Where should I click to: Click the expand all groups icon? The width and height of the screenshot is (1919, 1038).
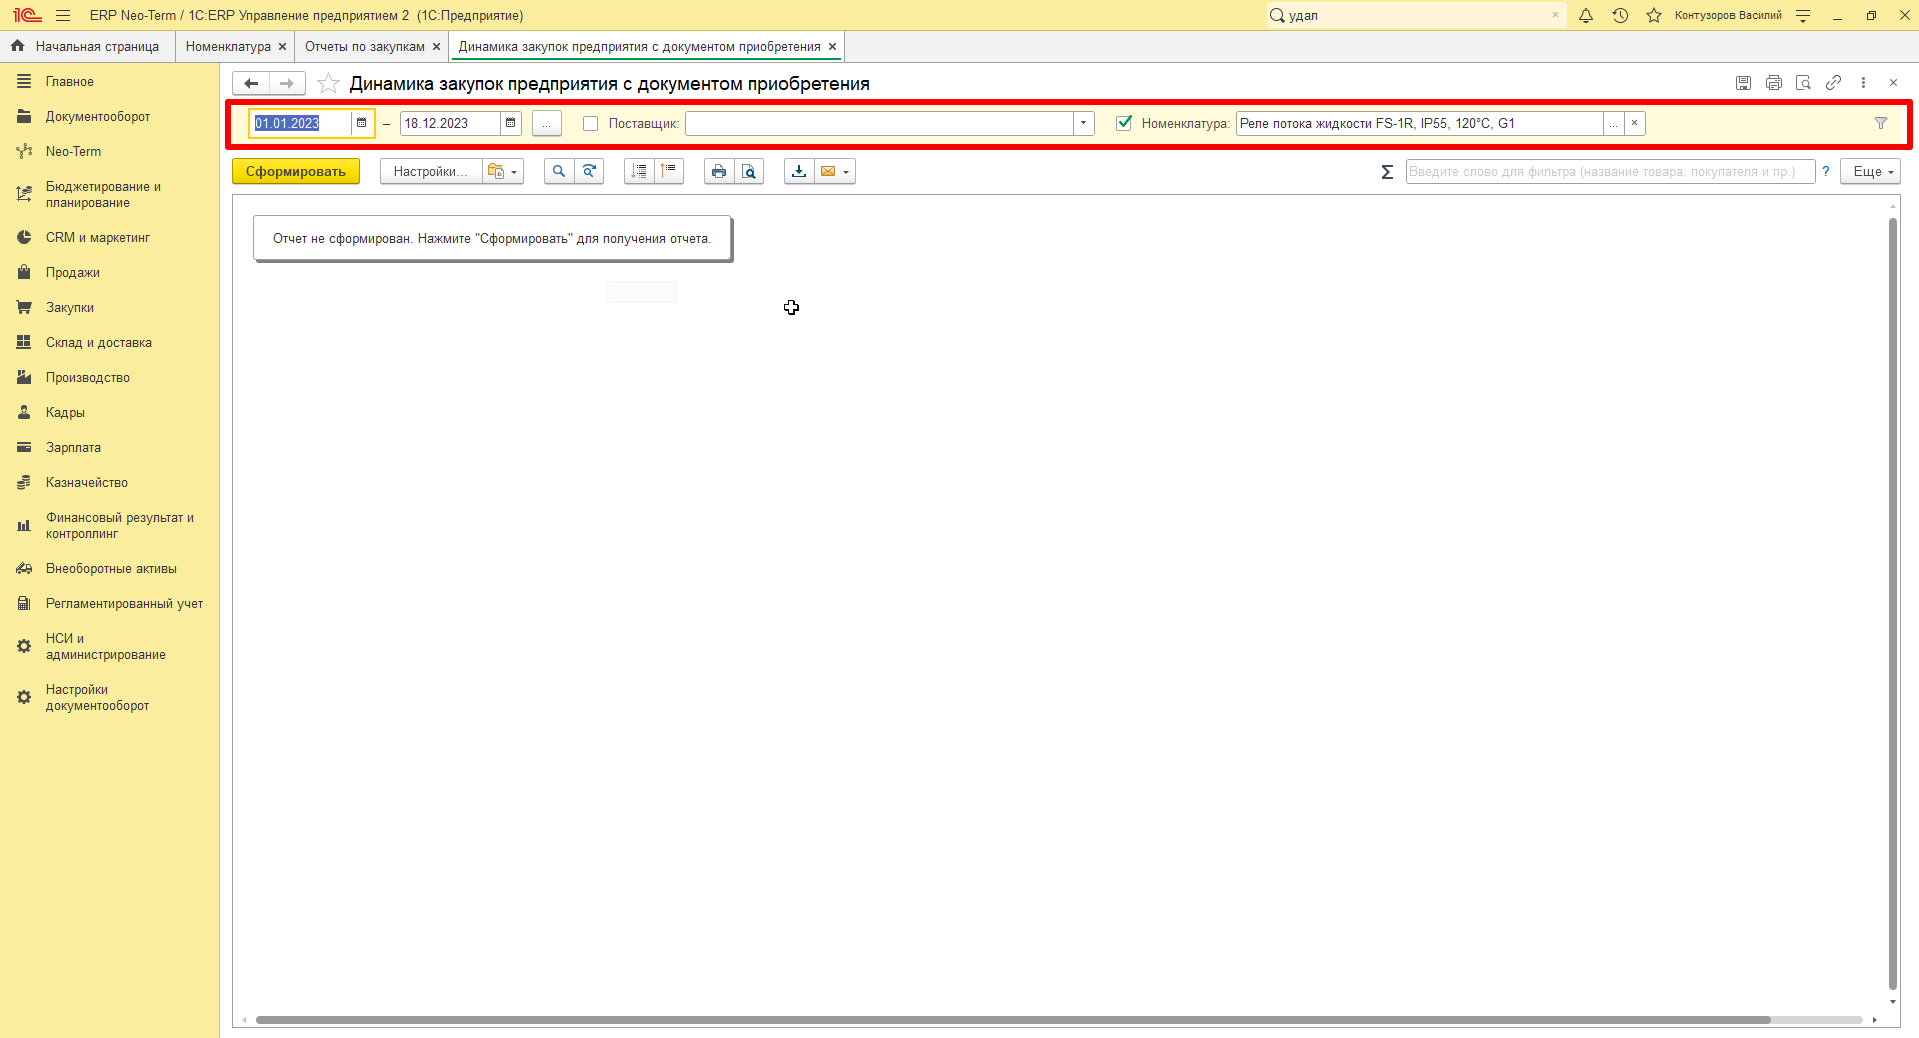[639, 171]
